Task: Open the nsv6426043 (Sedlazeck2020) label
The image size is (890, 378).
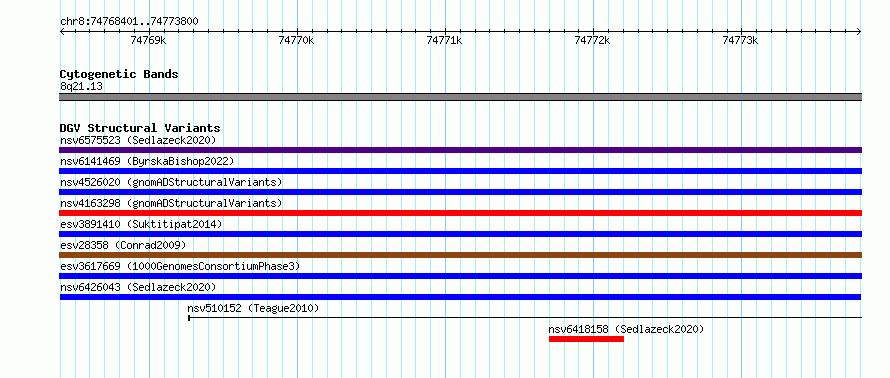Action: point(138,287)
